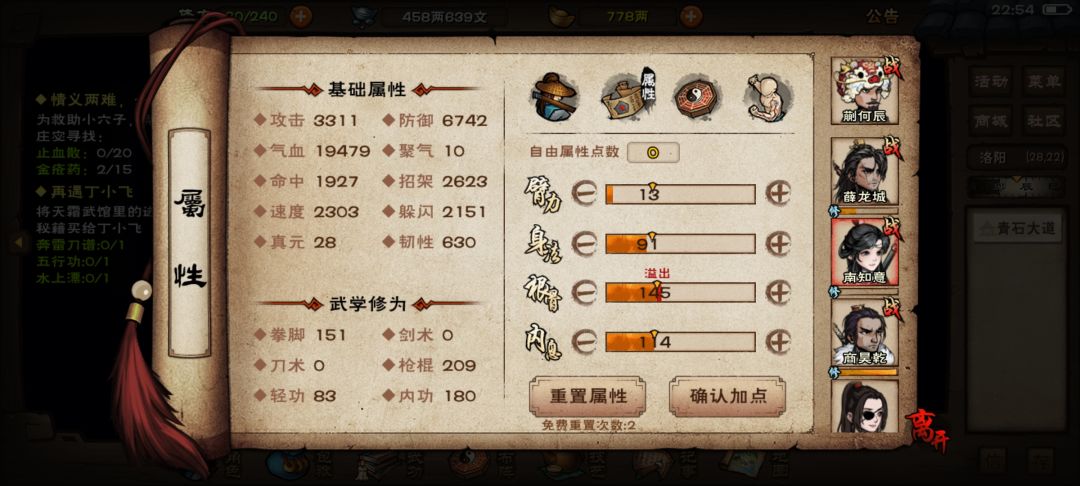Screen dimensions: 1080x486
Task: Expand the quest panel left arrow
Action: 19,242
